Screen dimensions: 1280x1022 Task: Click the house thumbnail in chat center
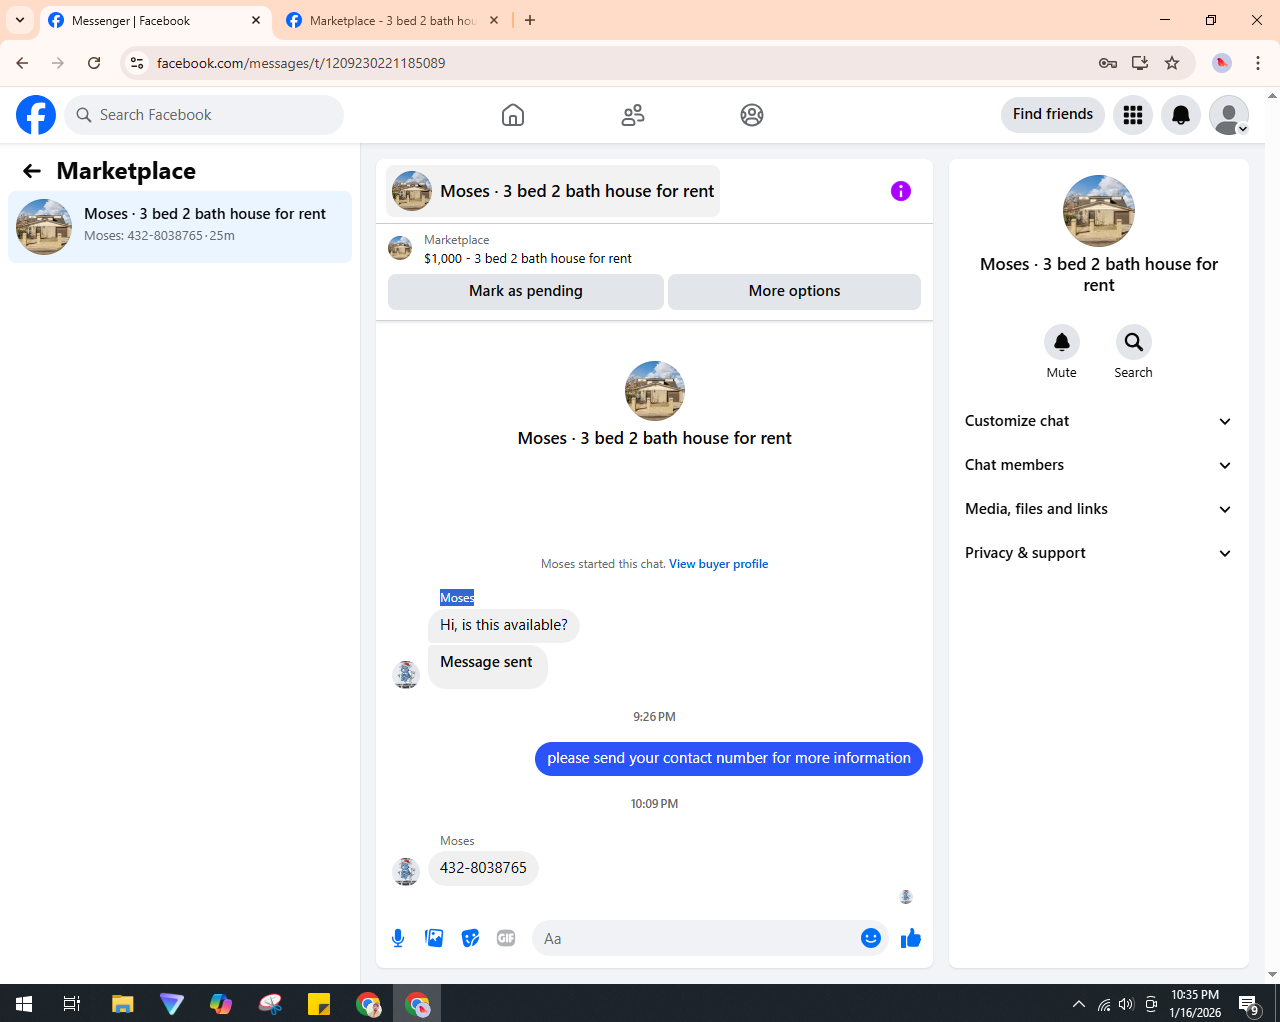pos(655,391)
